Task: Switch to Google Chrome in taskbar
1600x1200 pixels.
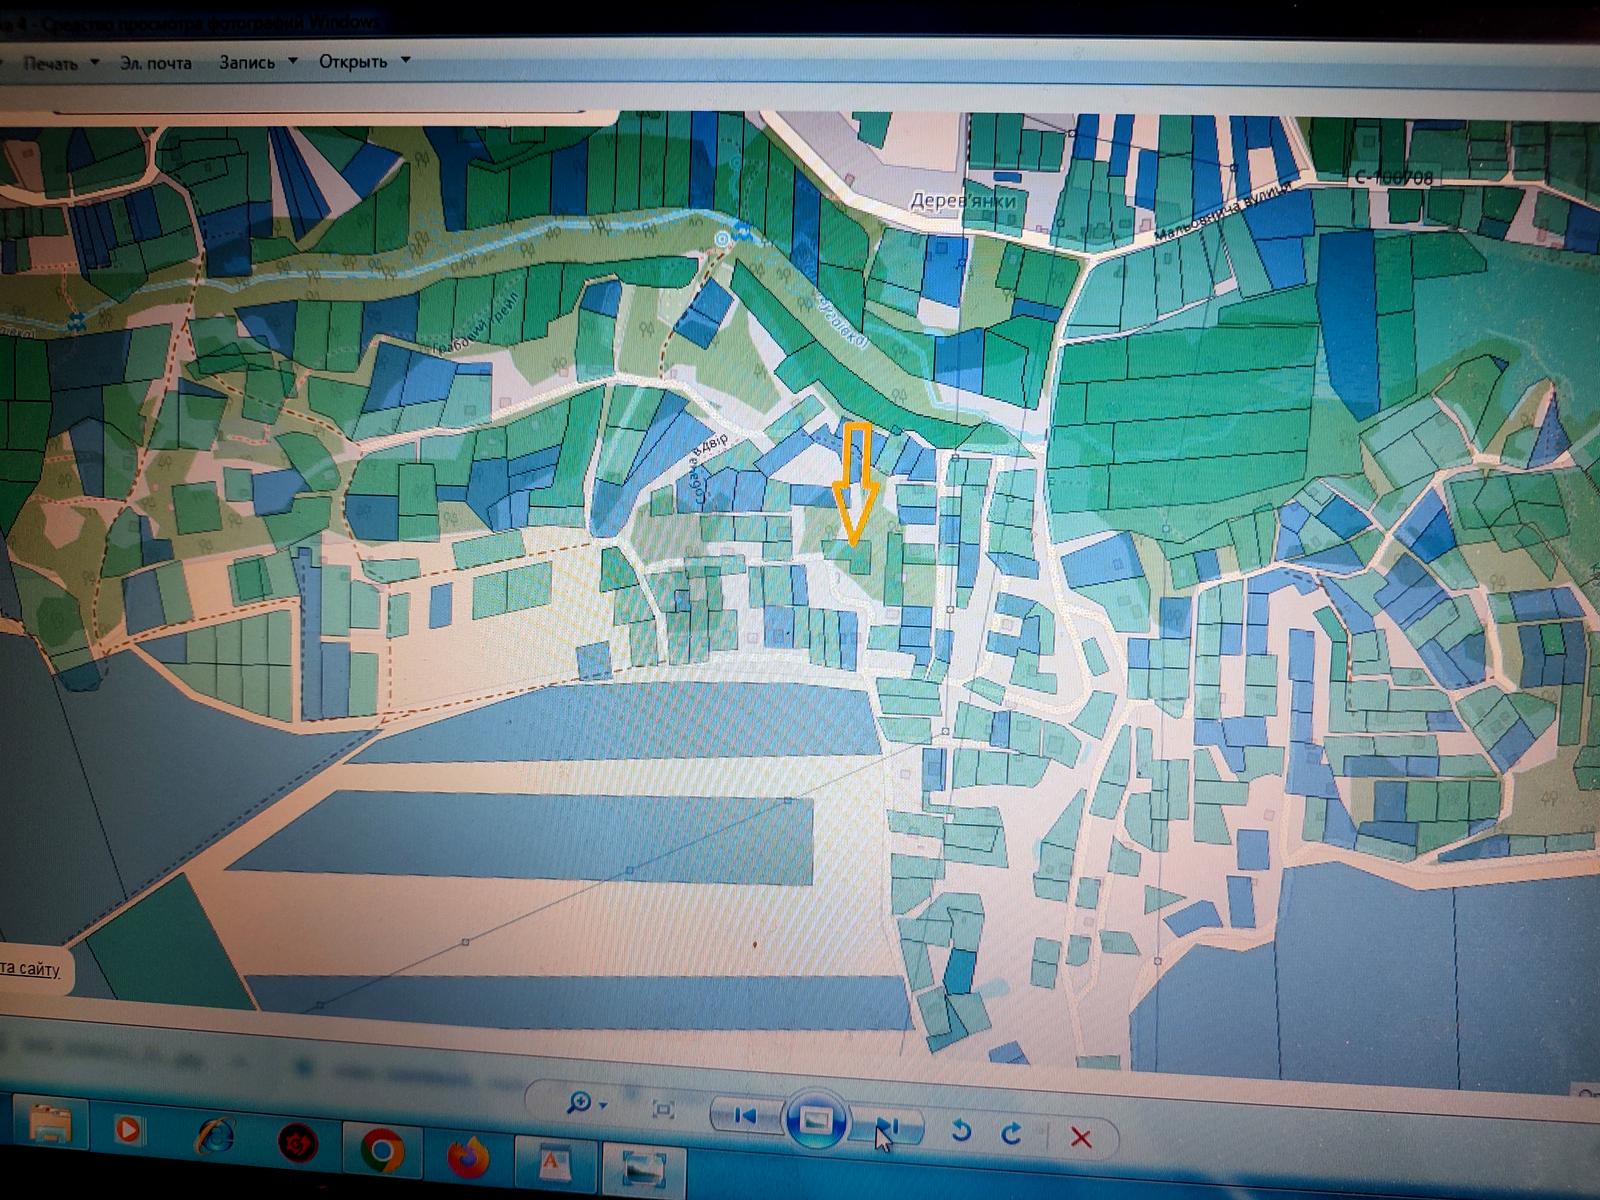Action: pyautogui.click(x=381, y=1151)
